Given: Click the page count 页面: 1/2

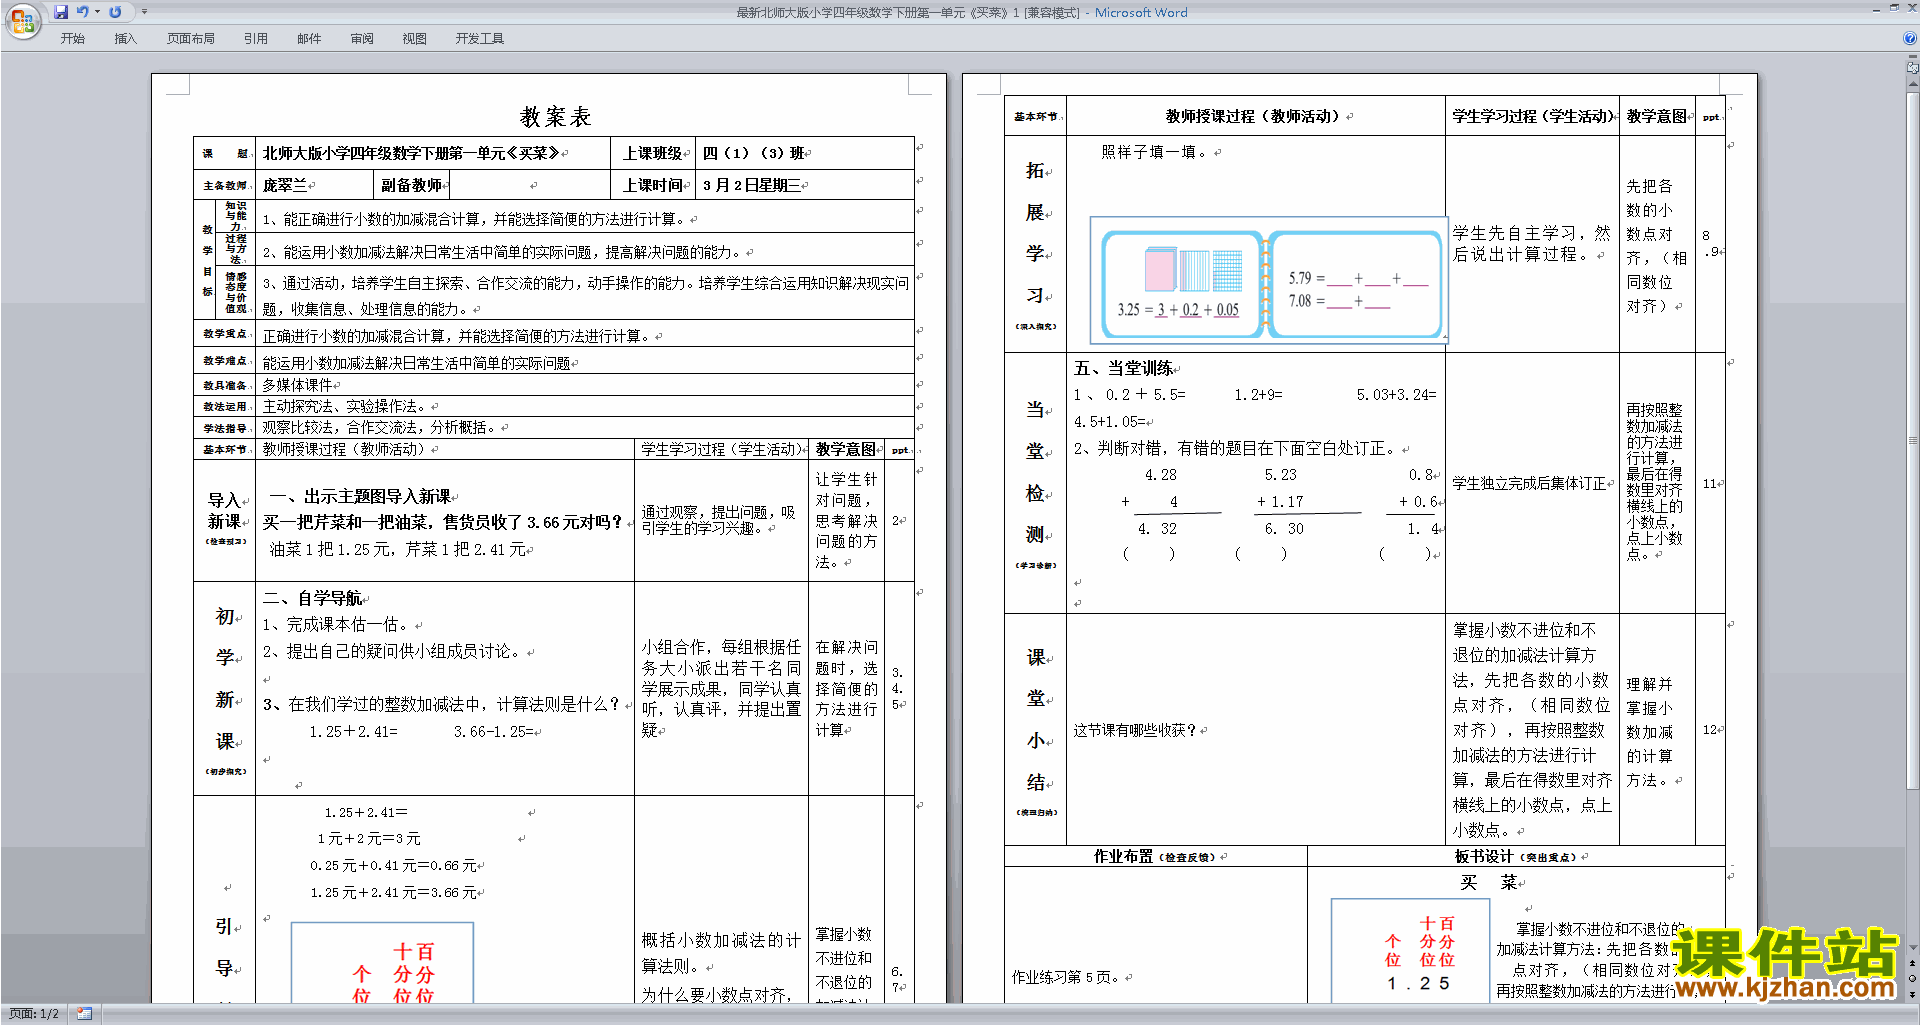Looking at the screenshot, I should pos(34,1014).
